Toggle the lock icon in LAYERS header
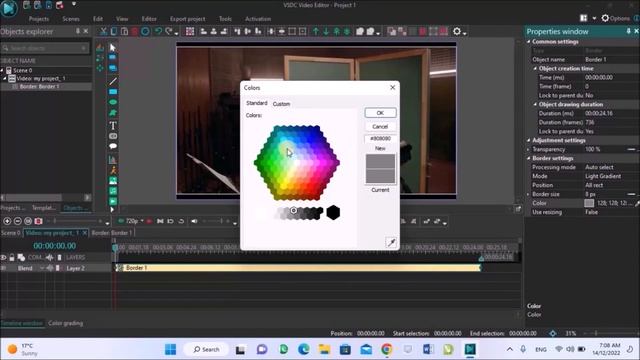Screen dimensions: 640x360 pyautogui.click(x=12, y=257)
